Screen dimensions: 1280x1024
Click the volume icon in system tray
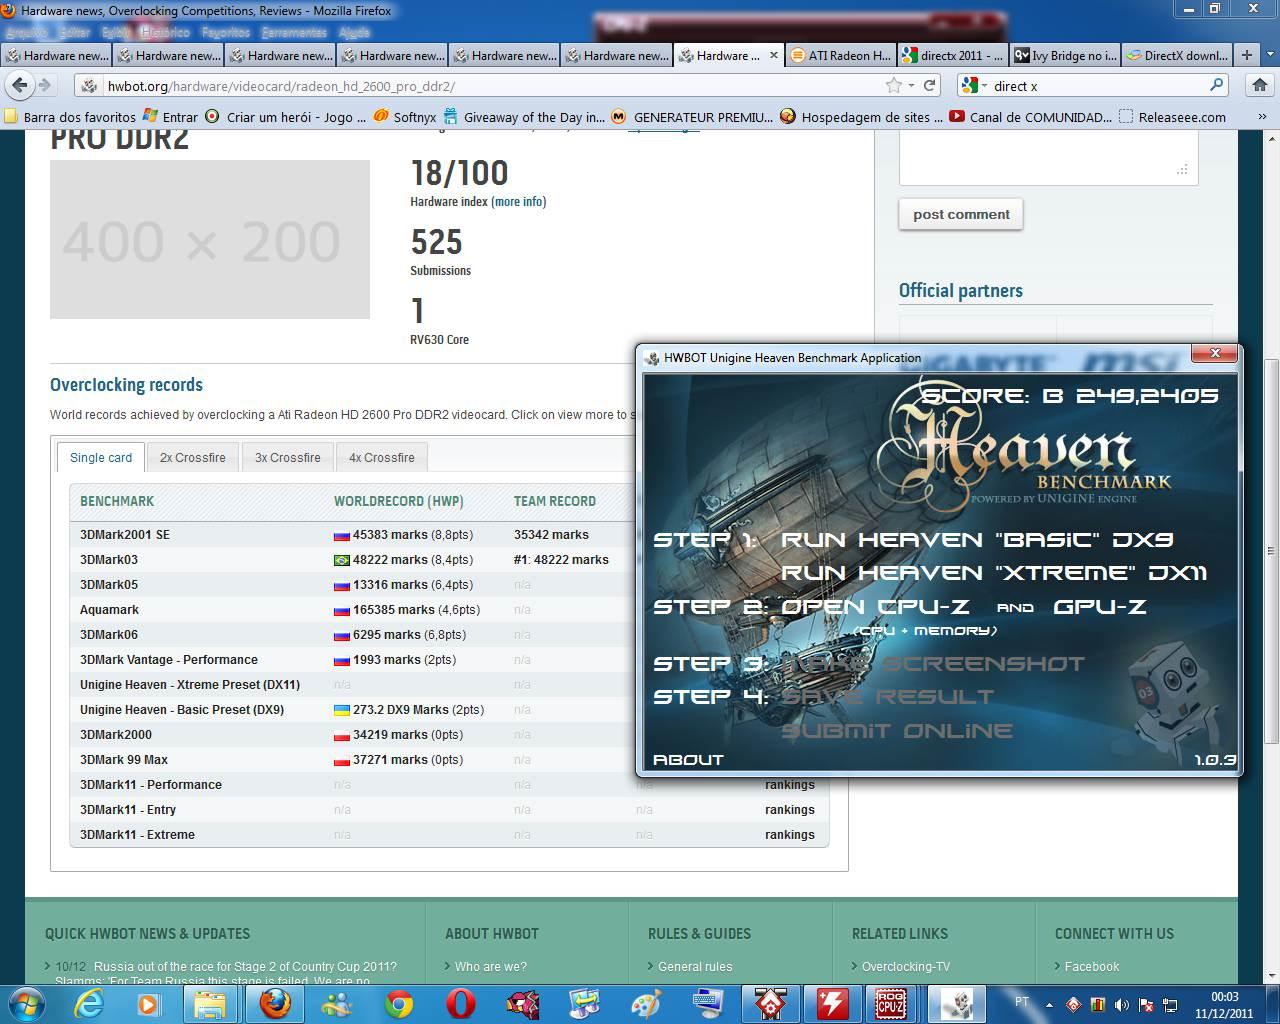(x=1121, y=1004)
